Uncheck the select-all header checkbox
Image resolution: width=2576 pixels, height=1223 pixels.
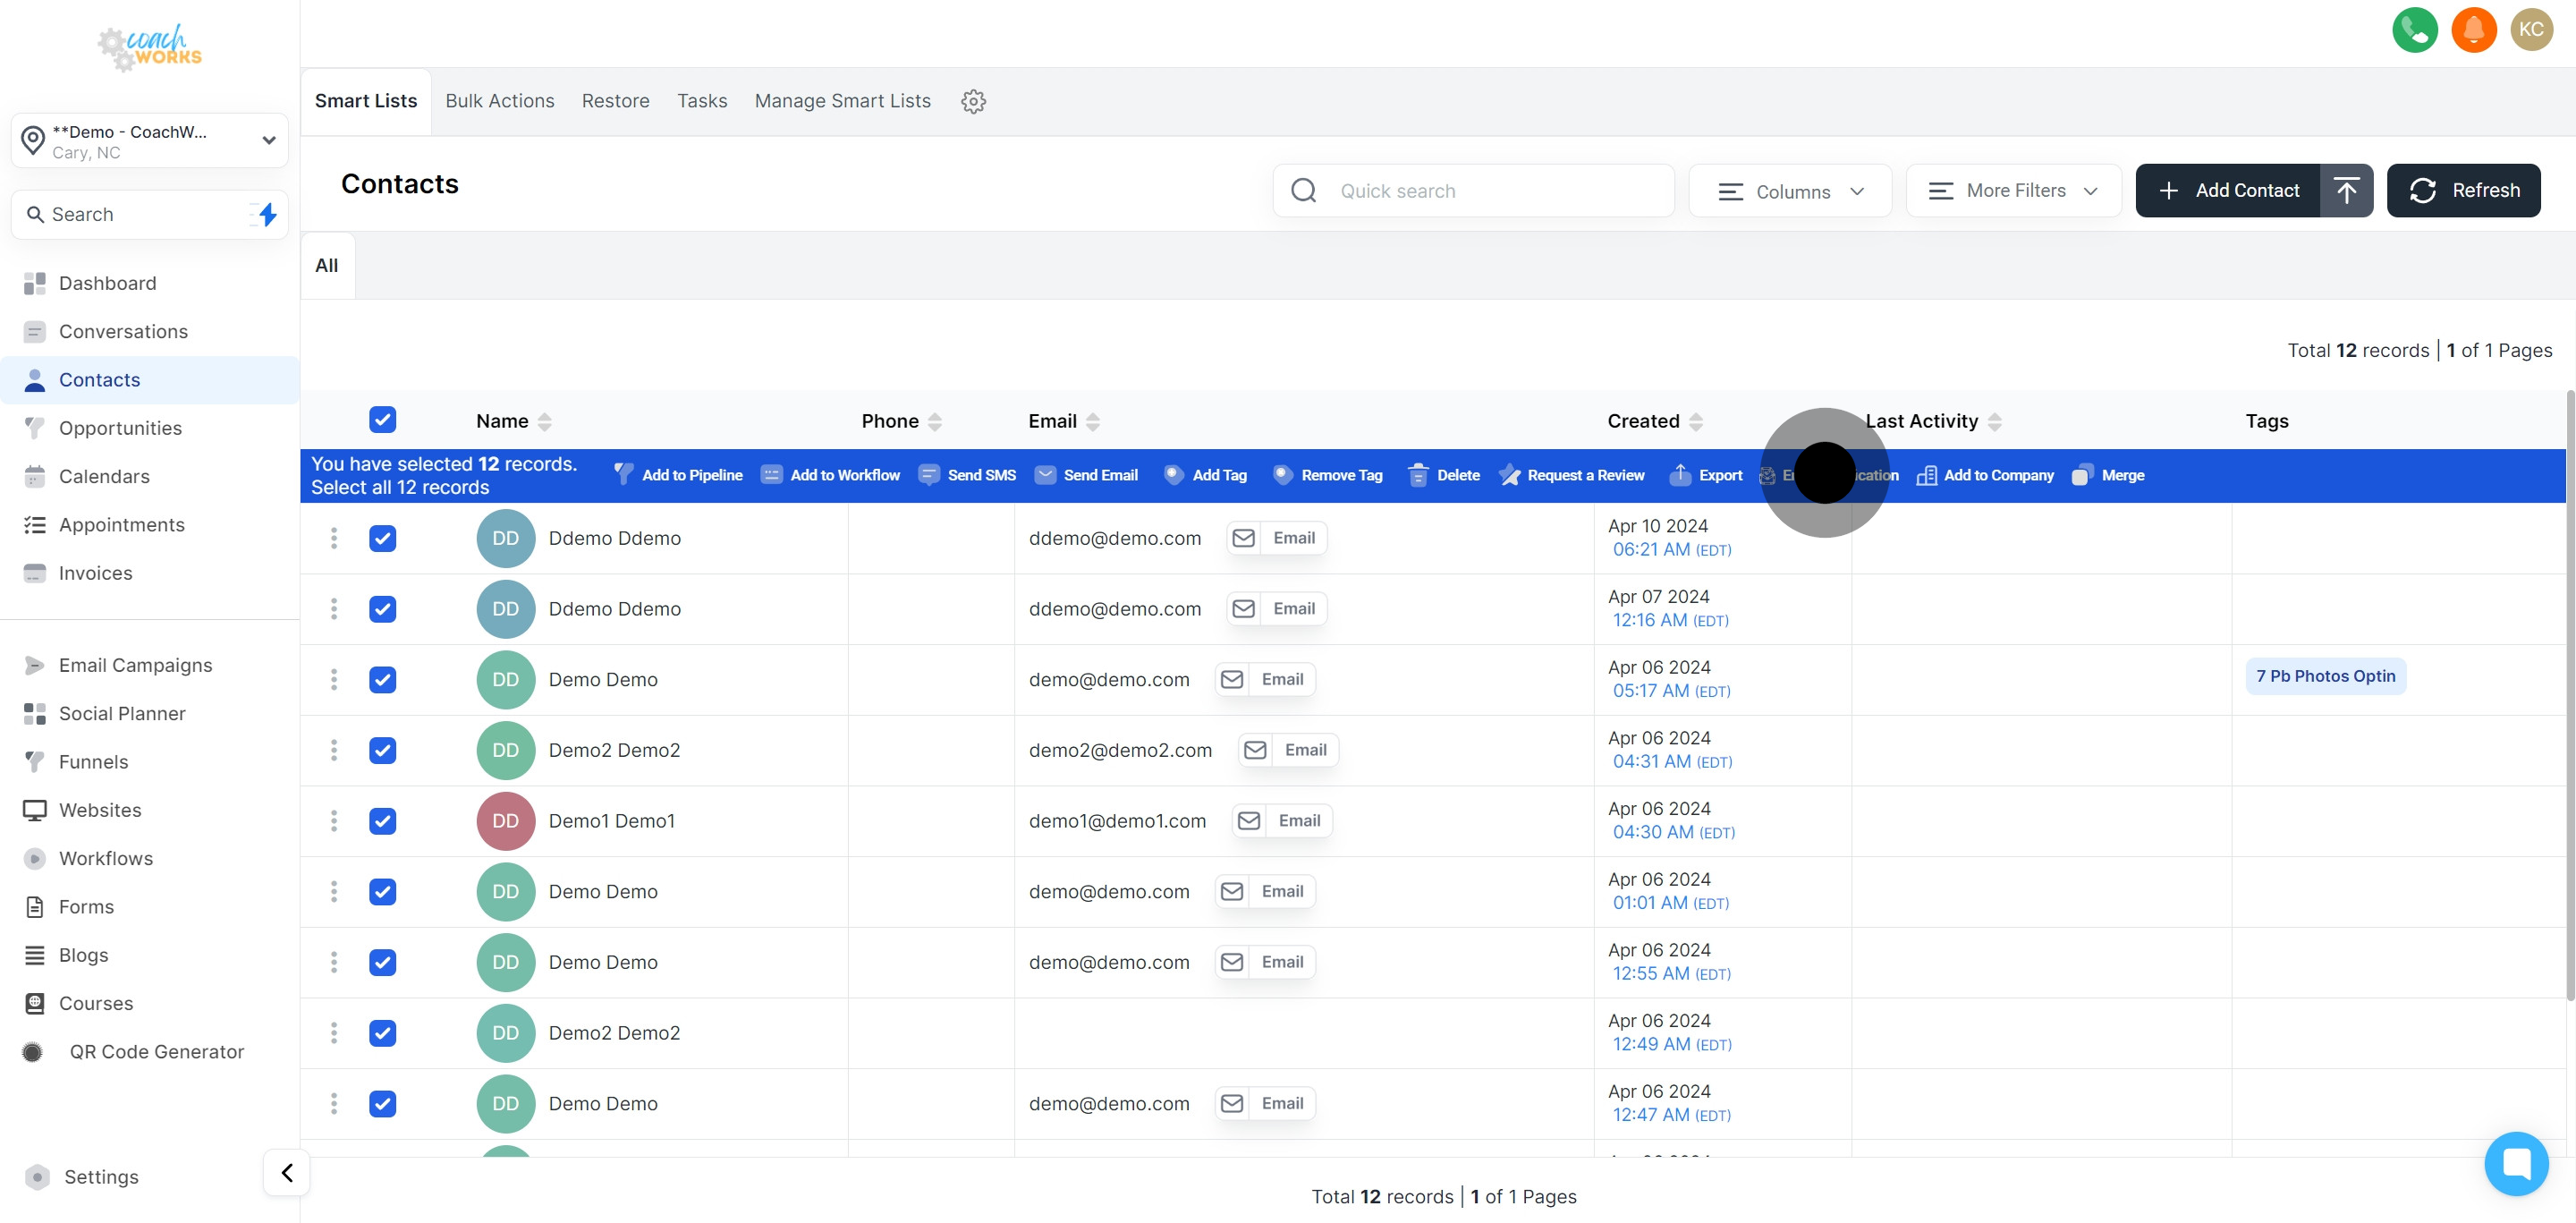click(382, 420)
